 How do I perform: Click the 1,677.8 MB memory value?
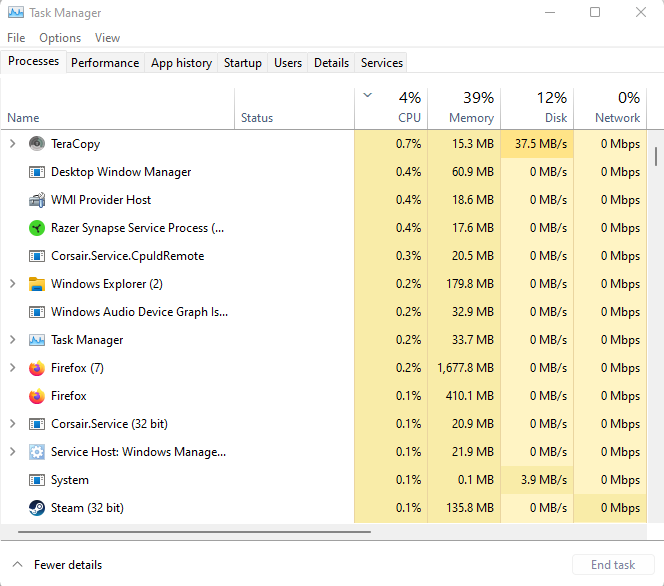pyautogui.click(x=465, y=368)
